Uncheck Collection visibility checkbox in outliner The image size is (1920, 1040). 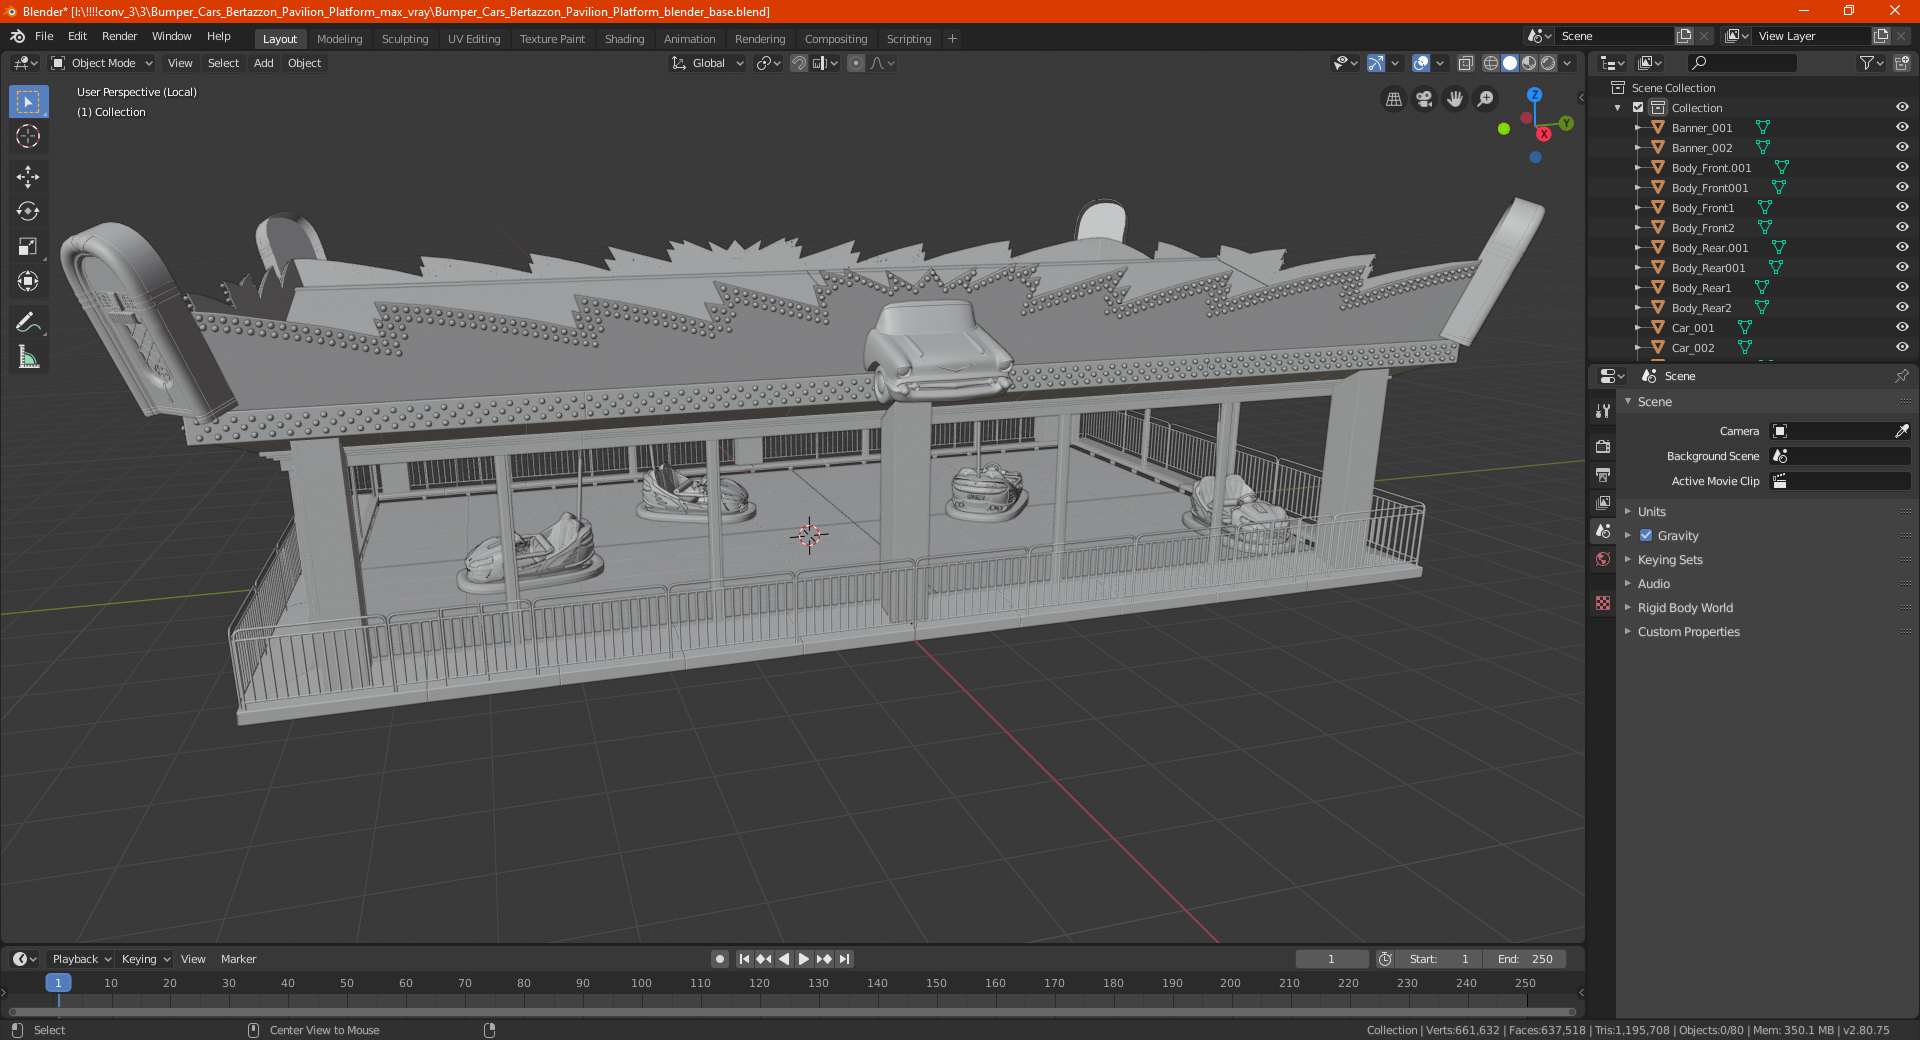(1638, 107)
